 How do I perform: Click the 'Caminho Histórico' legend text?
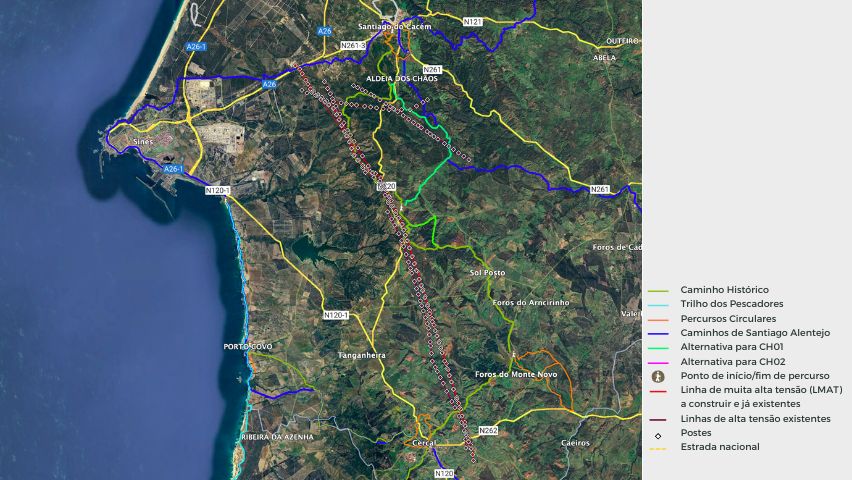[x=724, y=290]
